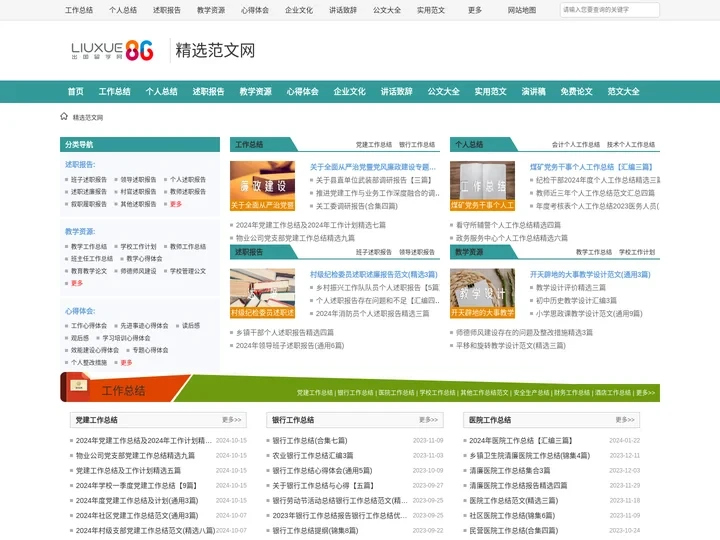Open 2024年消防员个人述职报告精选三篇
Image resolution: width=720 pixels, height=540 pixels.
tap(372, 314)
